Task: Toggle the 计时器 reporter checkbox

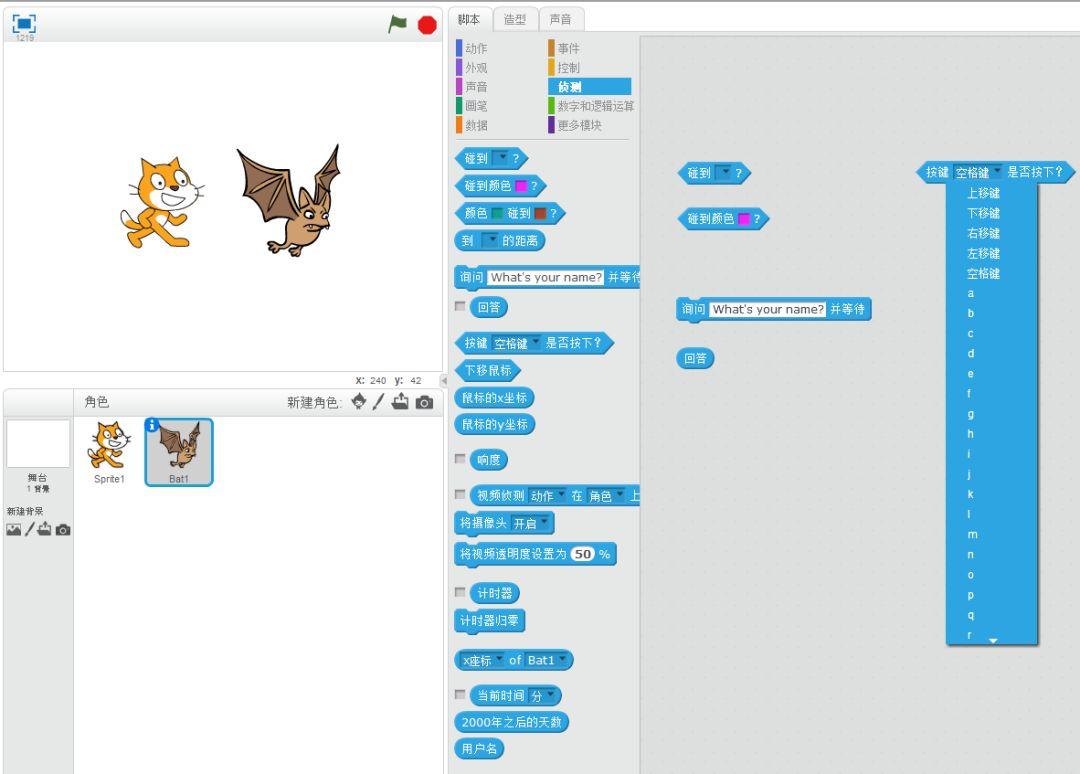Action: 460,592
